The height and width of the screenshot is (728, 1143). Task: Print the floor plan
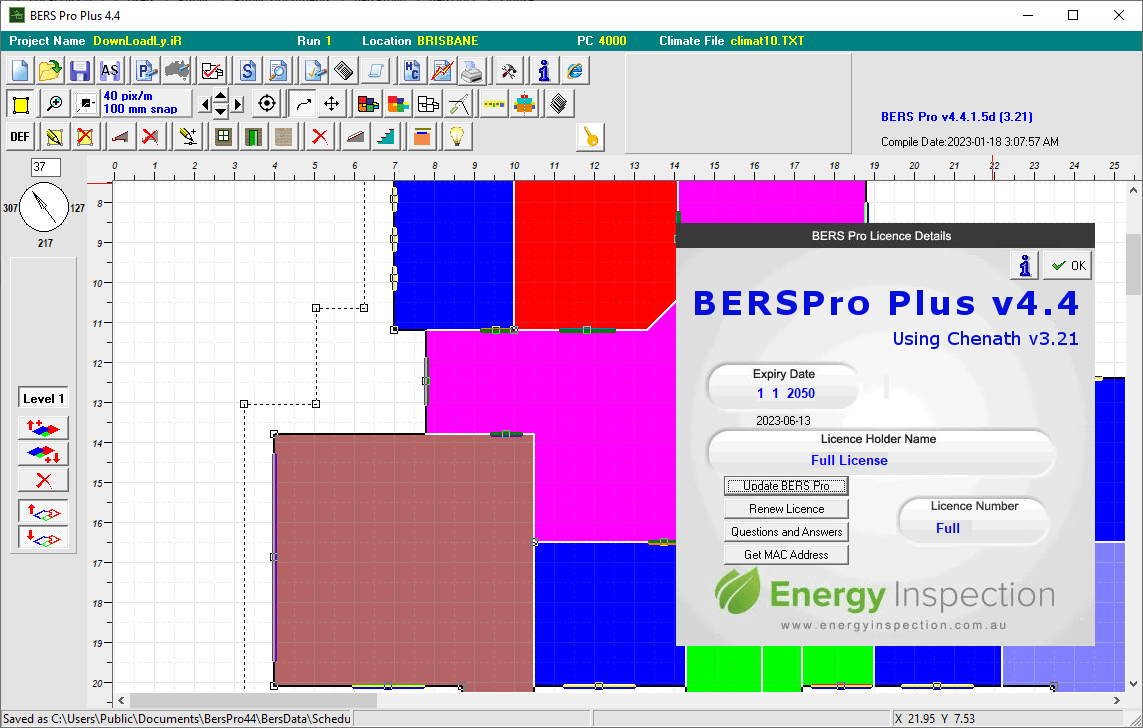tap(471, 70)
